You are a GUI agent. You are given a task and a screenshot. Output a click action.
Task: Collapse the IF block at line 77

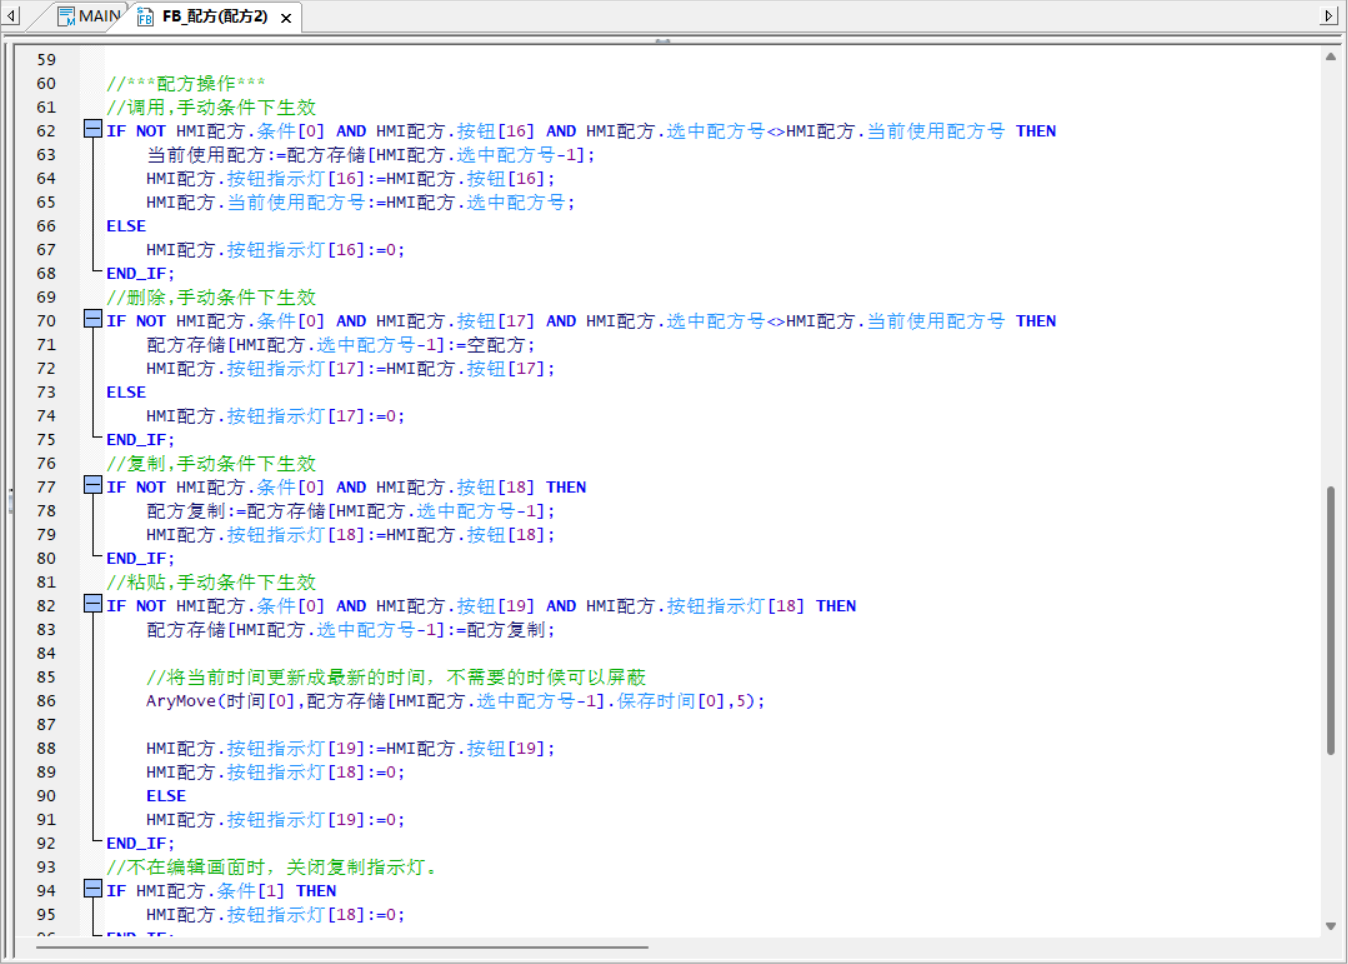93,485
